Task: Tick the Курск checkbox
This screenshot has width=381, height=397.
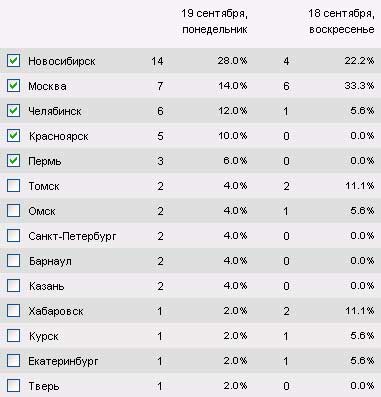Action: (13, 336)
